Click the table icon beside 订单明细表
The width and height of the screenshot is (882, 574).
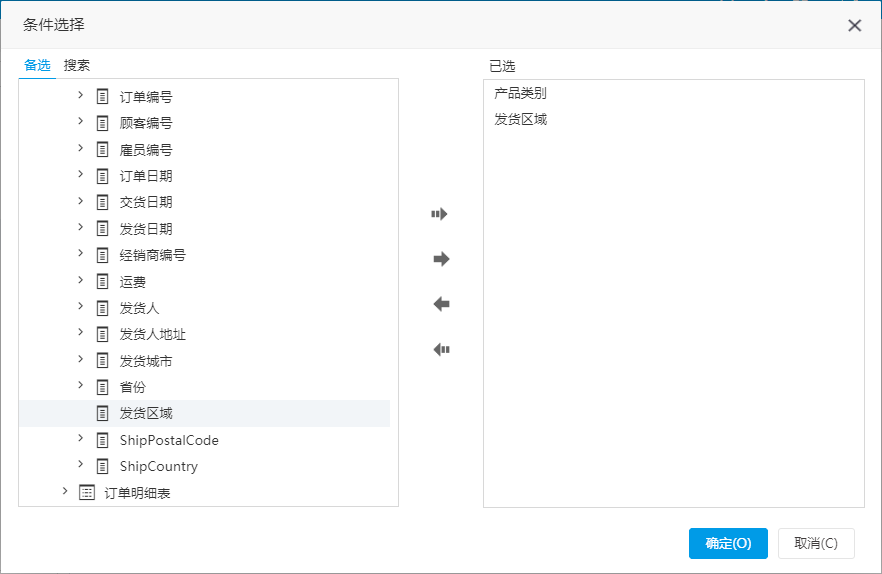click(87, 492)
